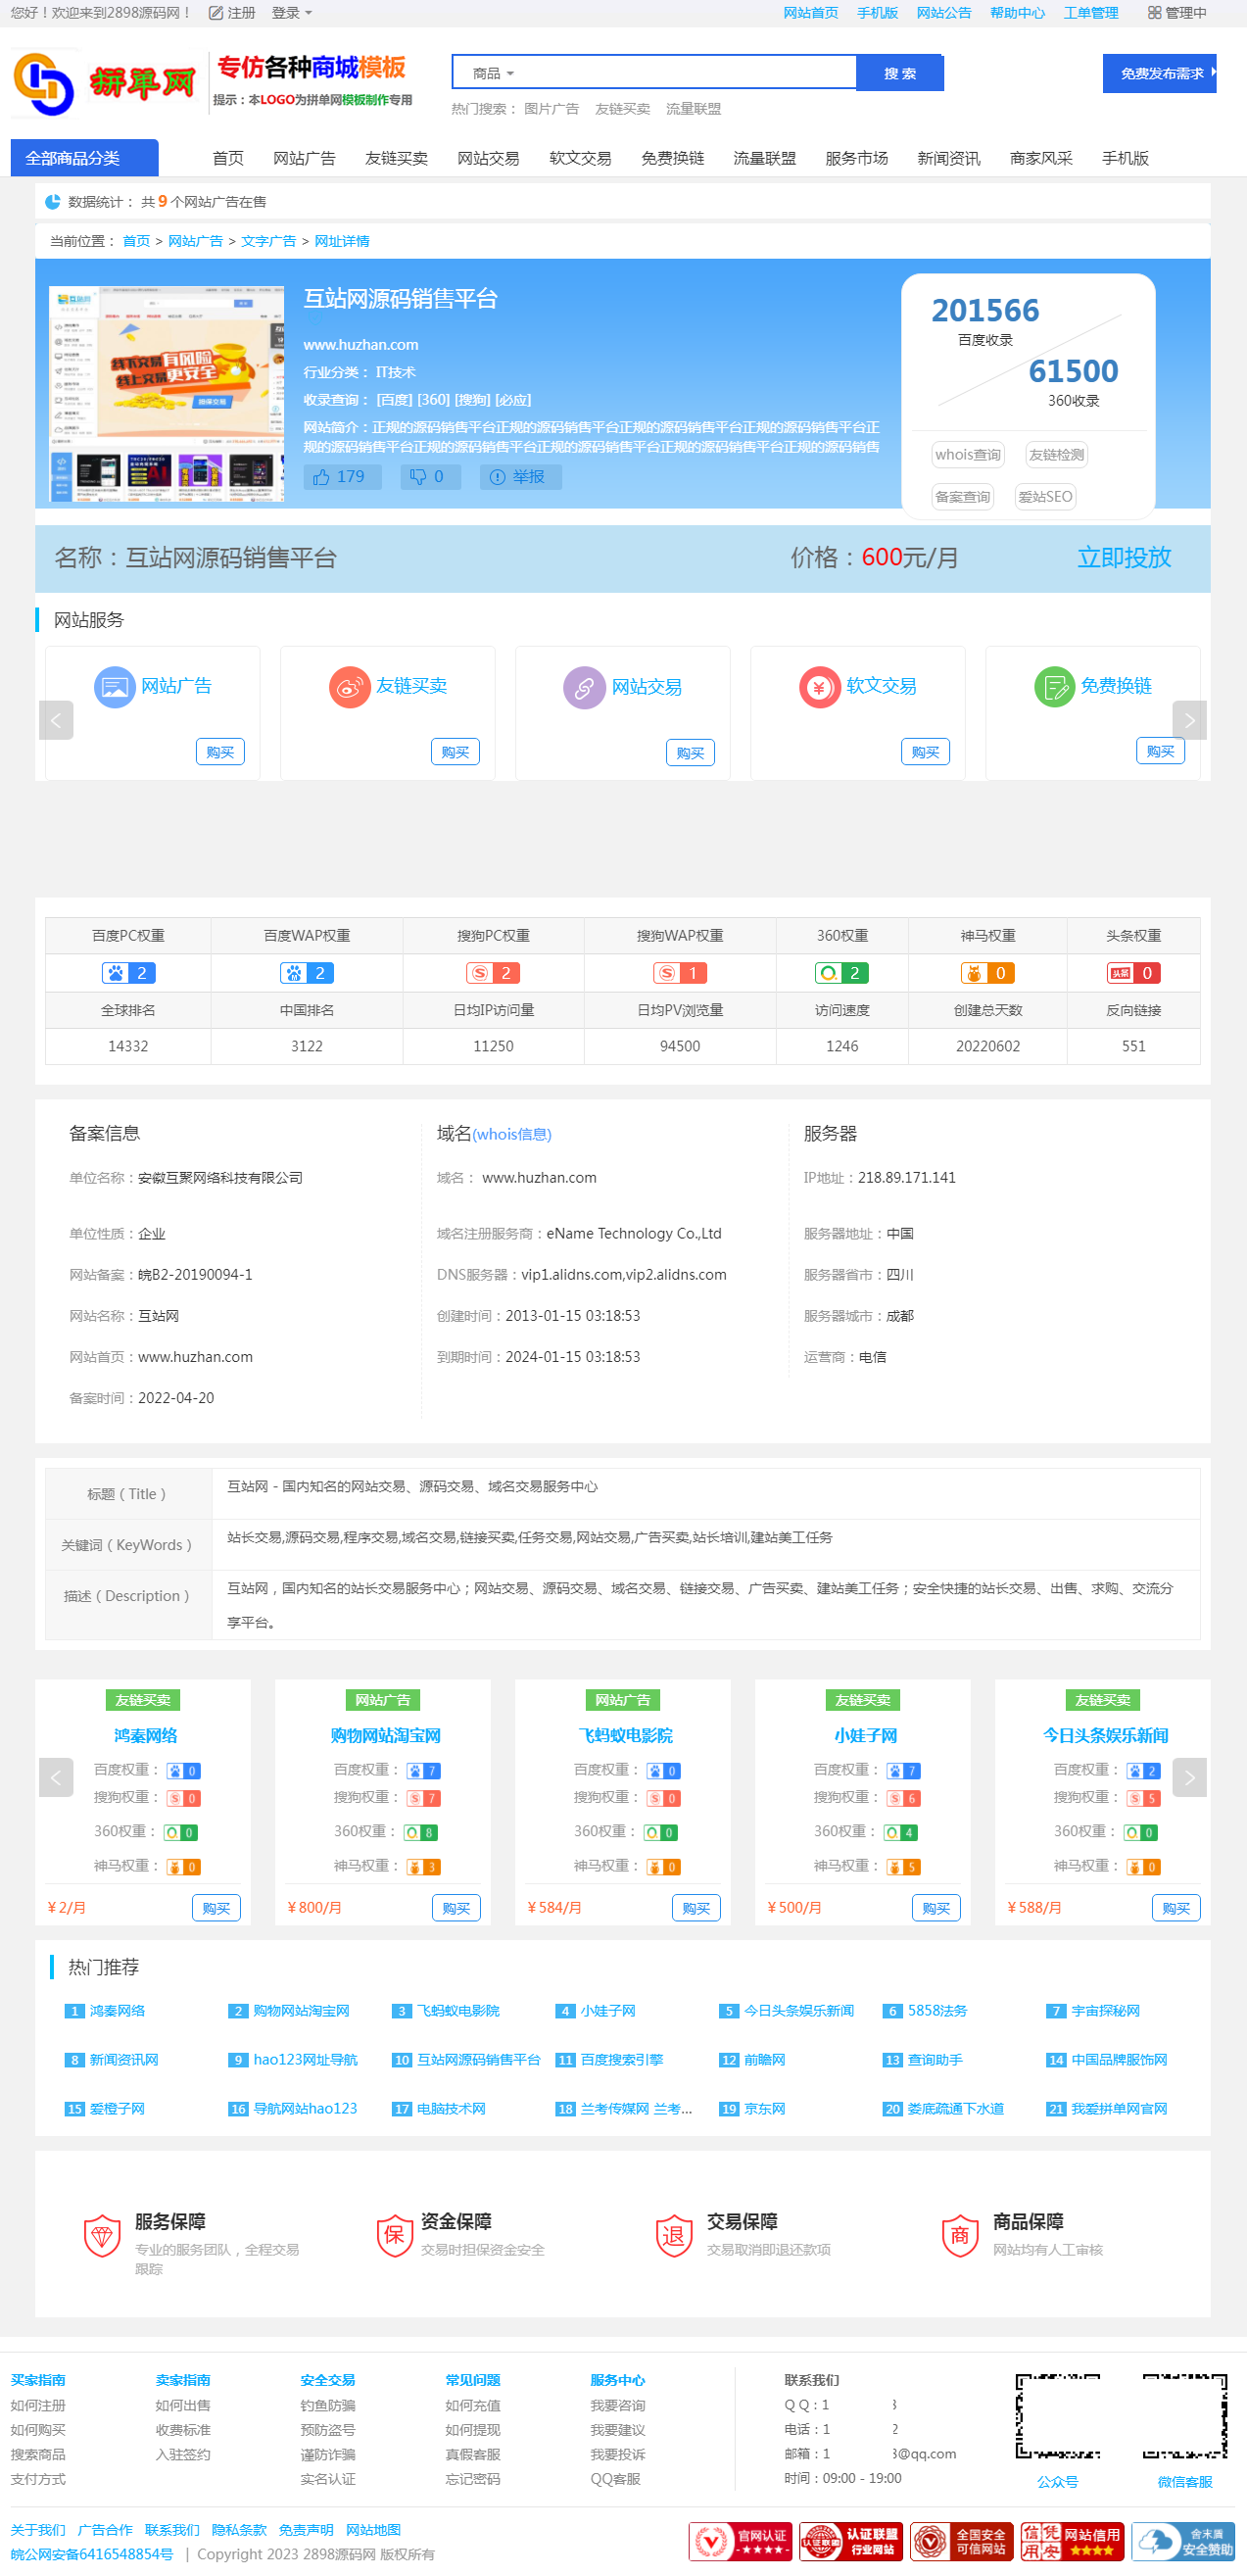Click the 免费换链 green edit icon
This screenshot has height=2576, width=1247.
click(1054, 687)
